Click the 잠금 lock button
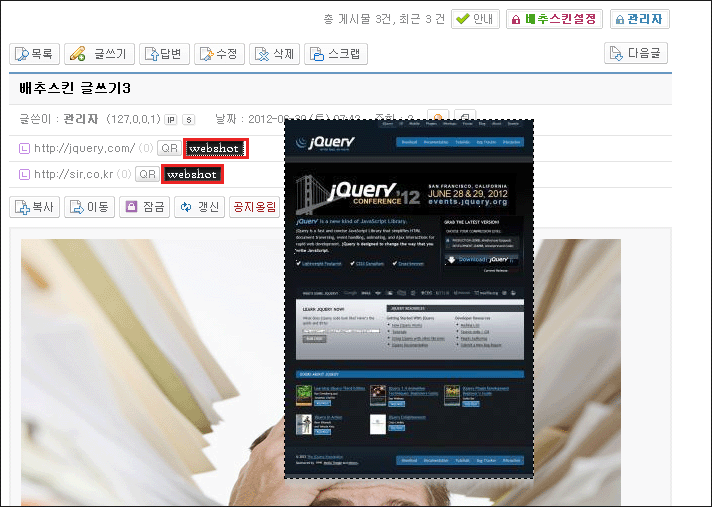This screenshot has height=507, width=712. (144, 207)
